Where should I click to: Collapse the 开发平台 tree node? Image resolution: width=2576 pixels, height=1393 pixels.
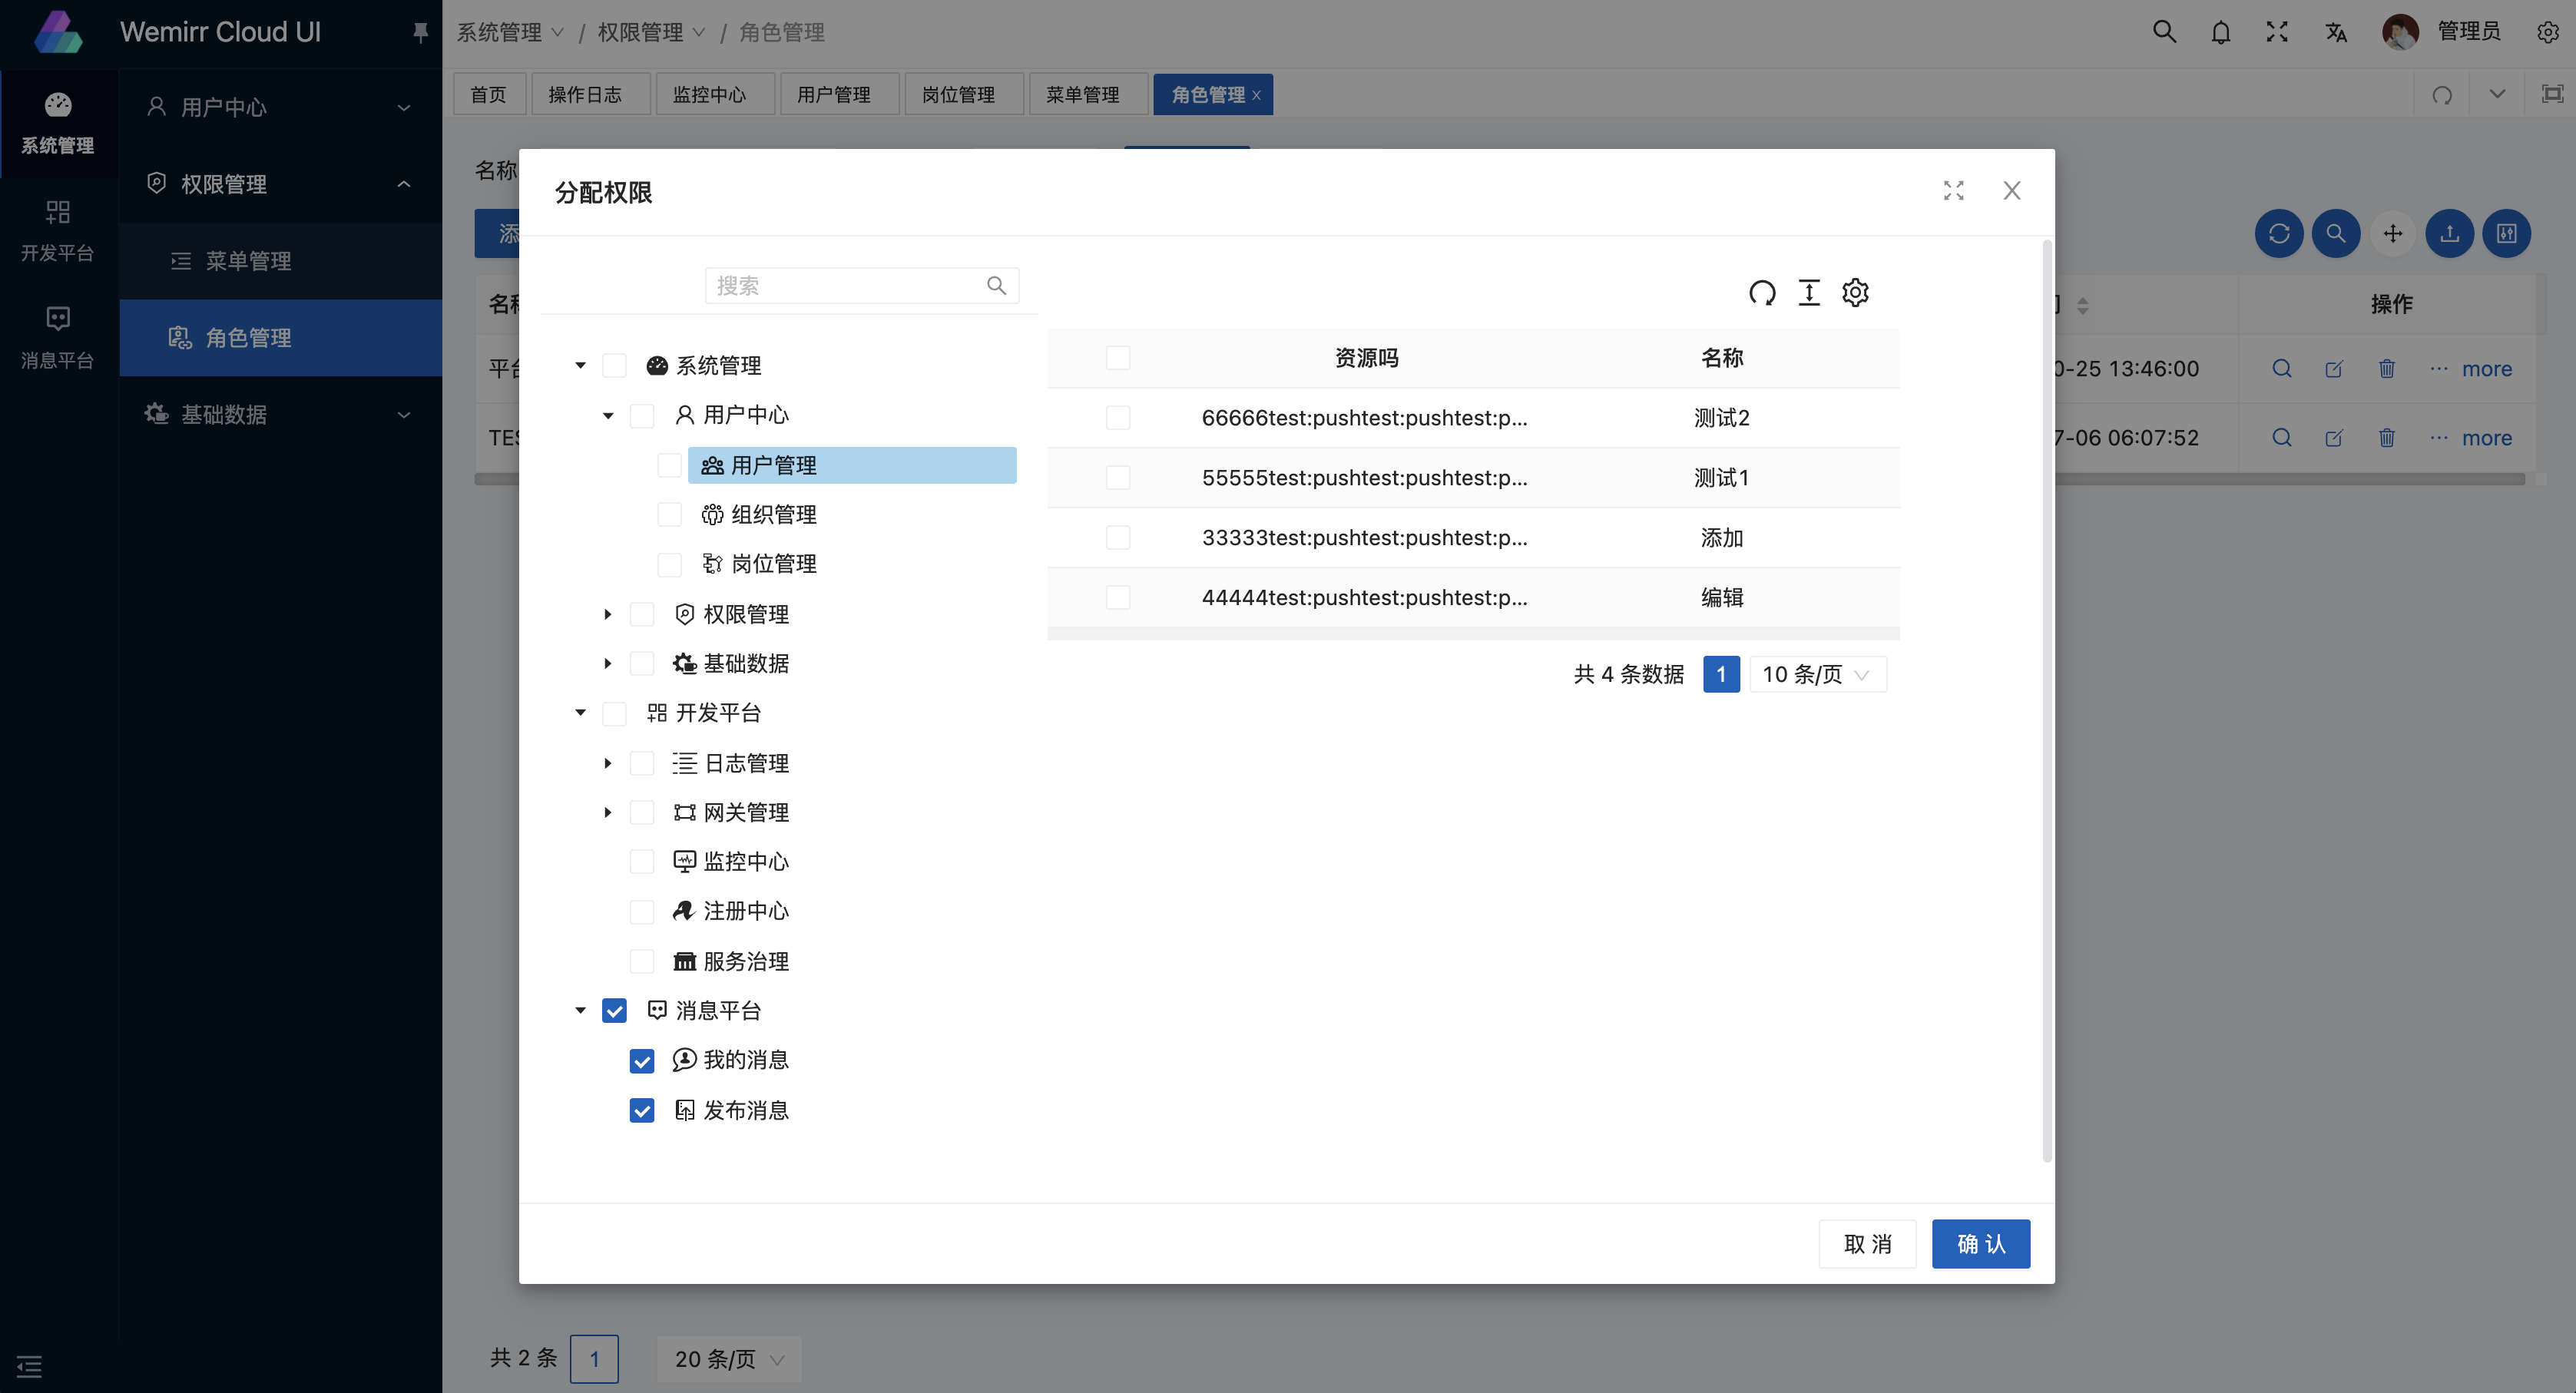(x=580, y=713)
